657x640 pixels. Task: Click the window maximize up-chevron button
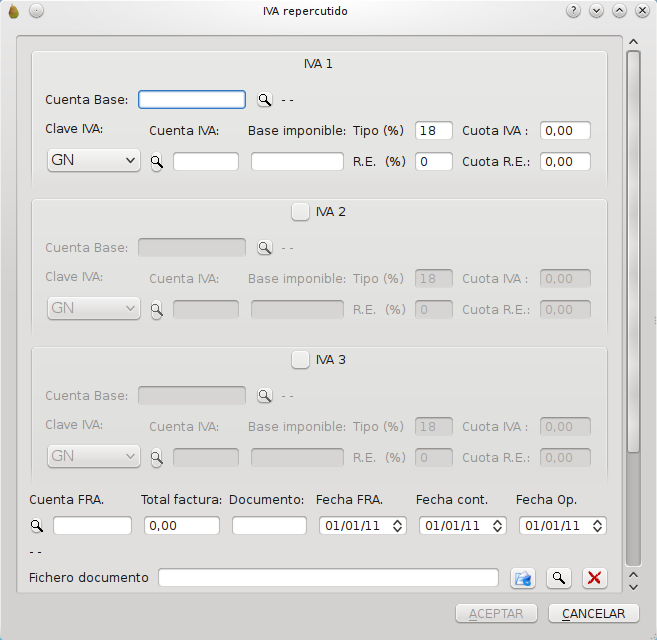pyautogui.click(x=619, y=10)
